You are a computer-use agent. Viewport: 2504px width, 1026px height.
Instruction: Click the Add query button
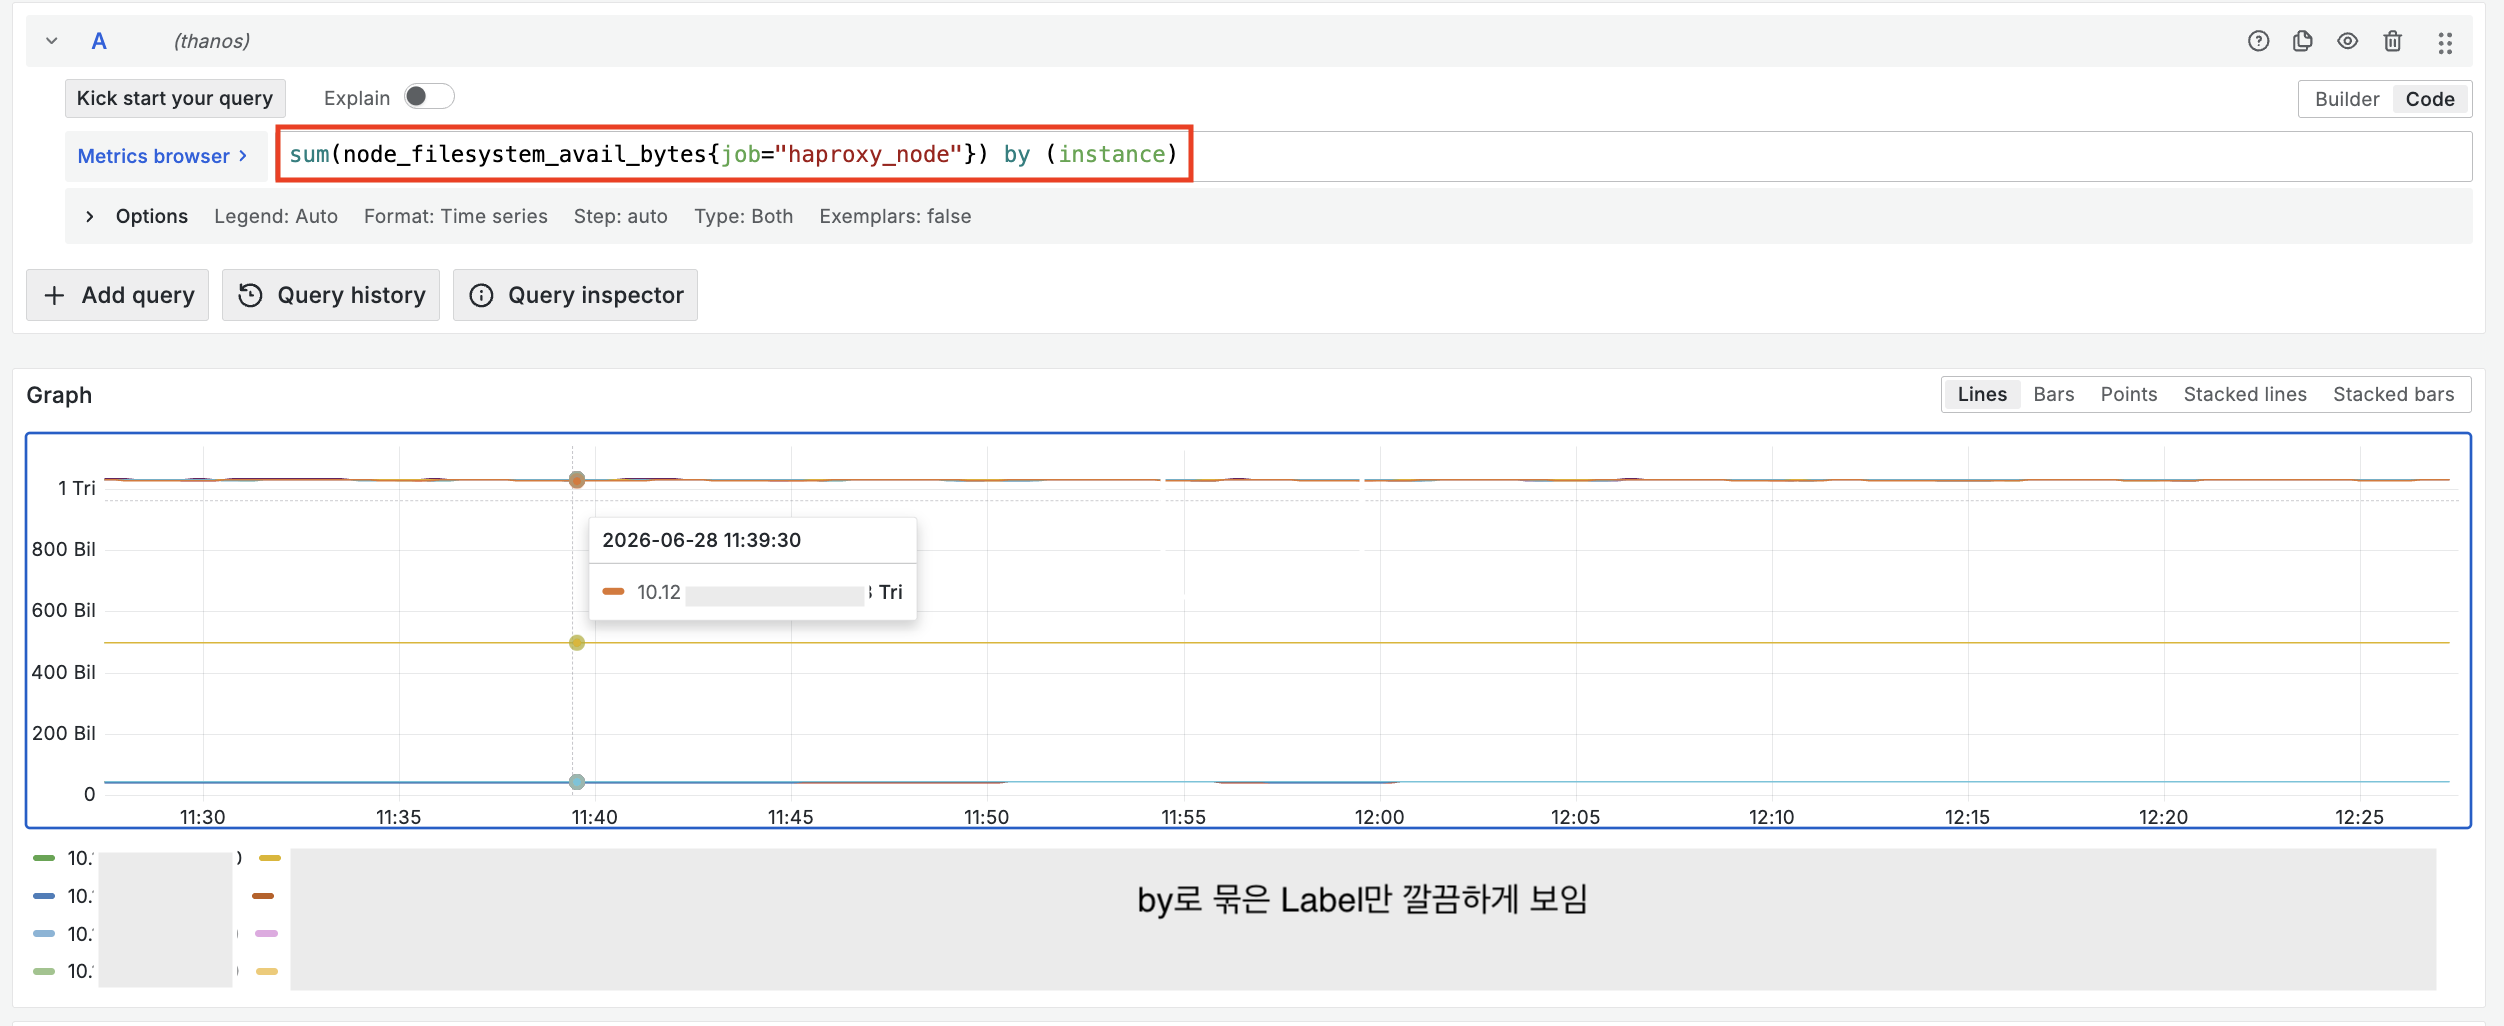tap(117, 295)
